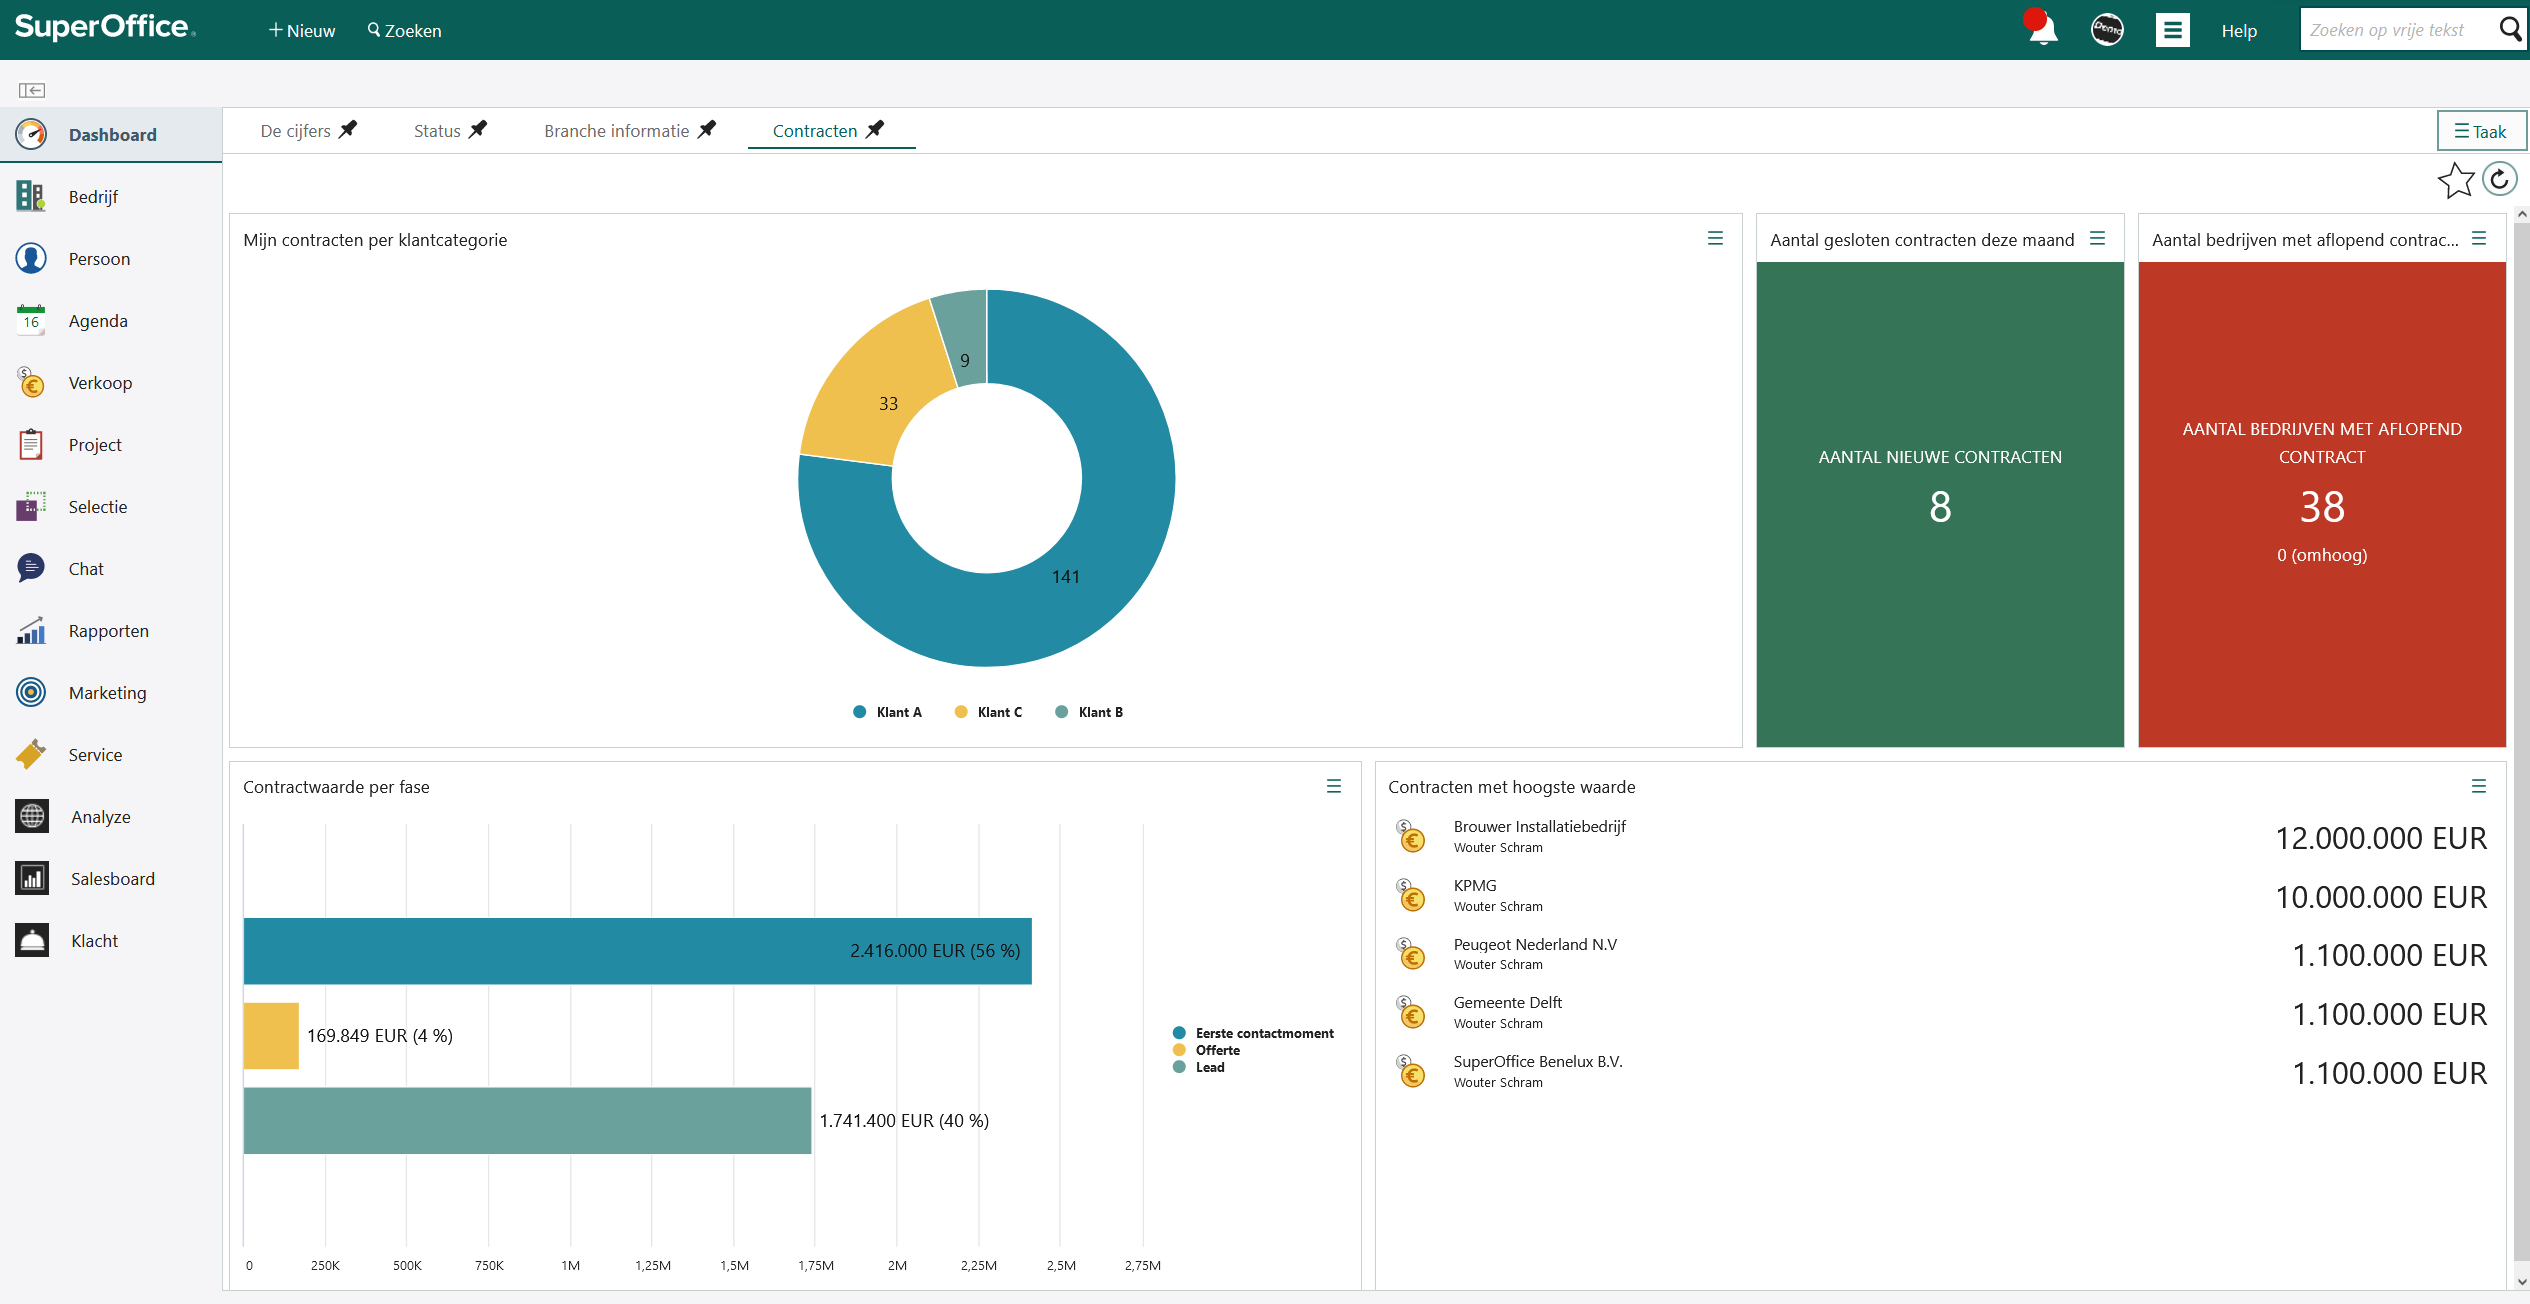Click the green Aantal nieuwe contracten tile

tap(1940, 504)
